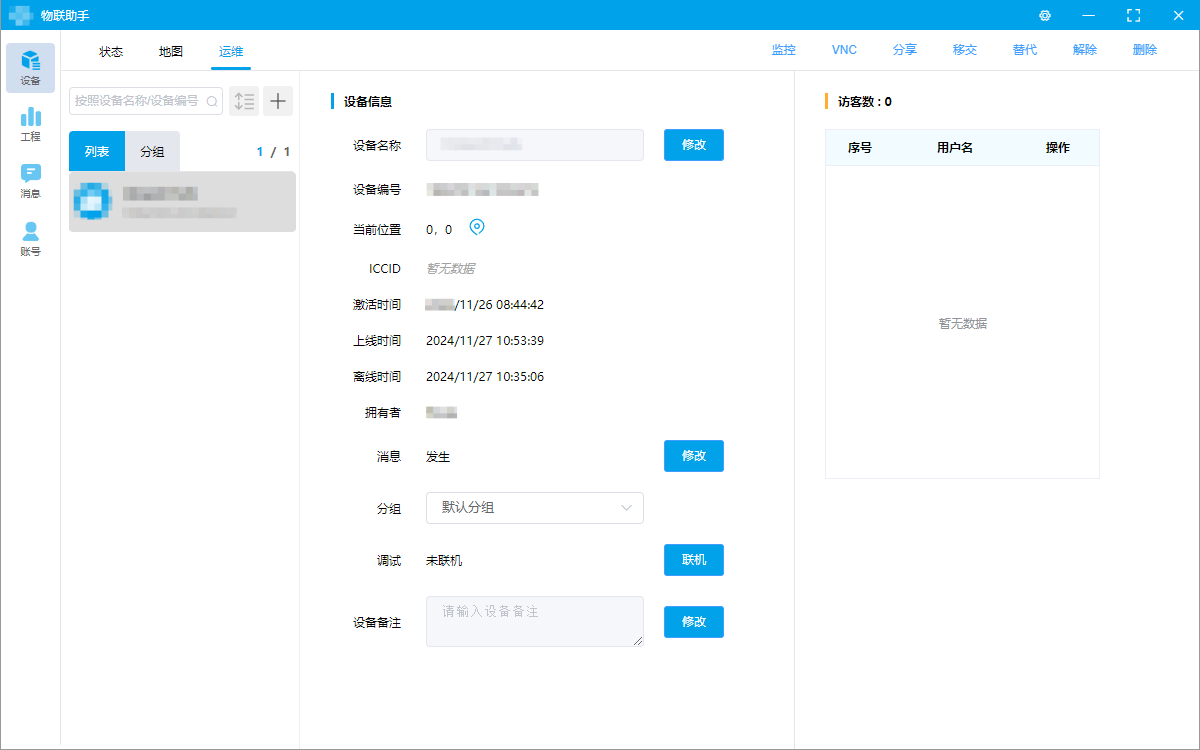Click the settings icon in title bar
1200x750 pixels.
tap(1045, 15)
